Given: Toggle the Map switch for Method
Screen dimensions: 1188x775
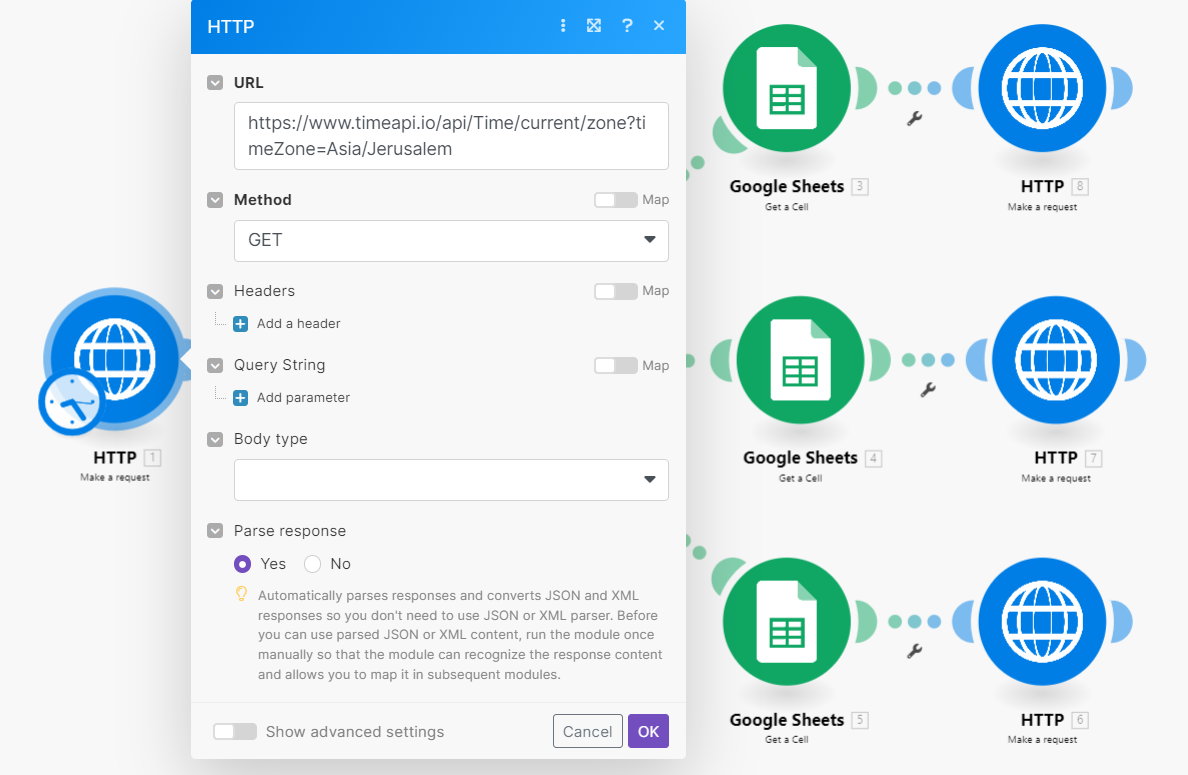Looking at the screenshot, I should (615, 200).
